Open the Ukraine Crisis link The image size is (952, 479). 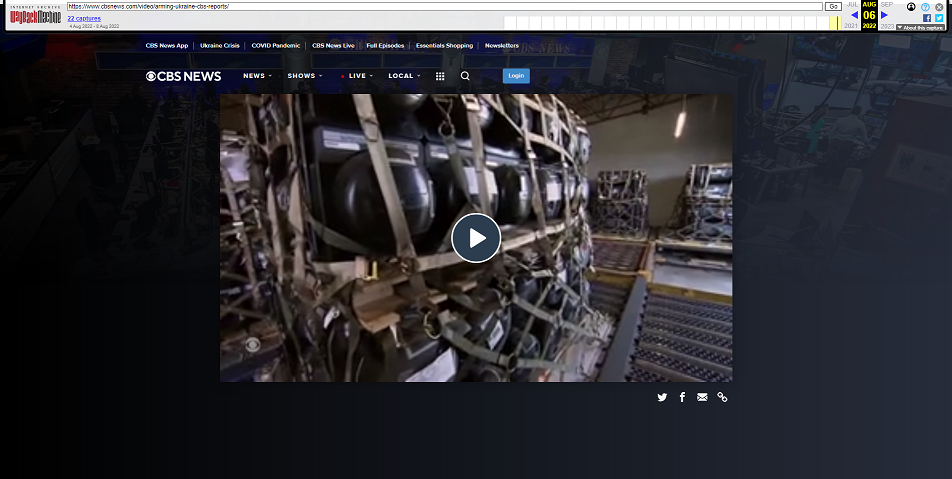219,46
